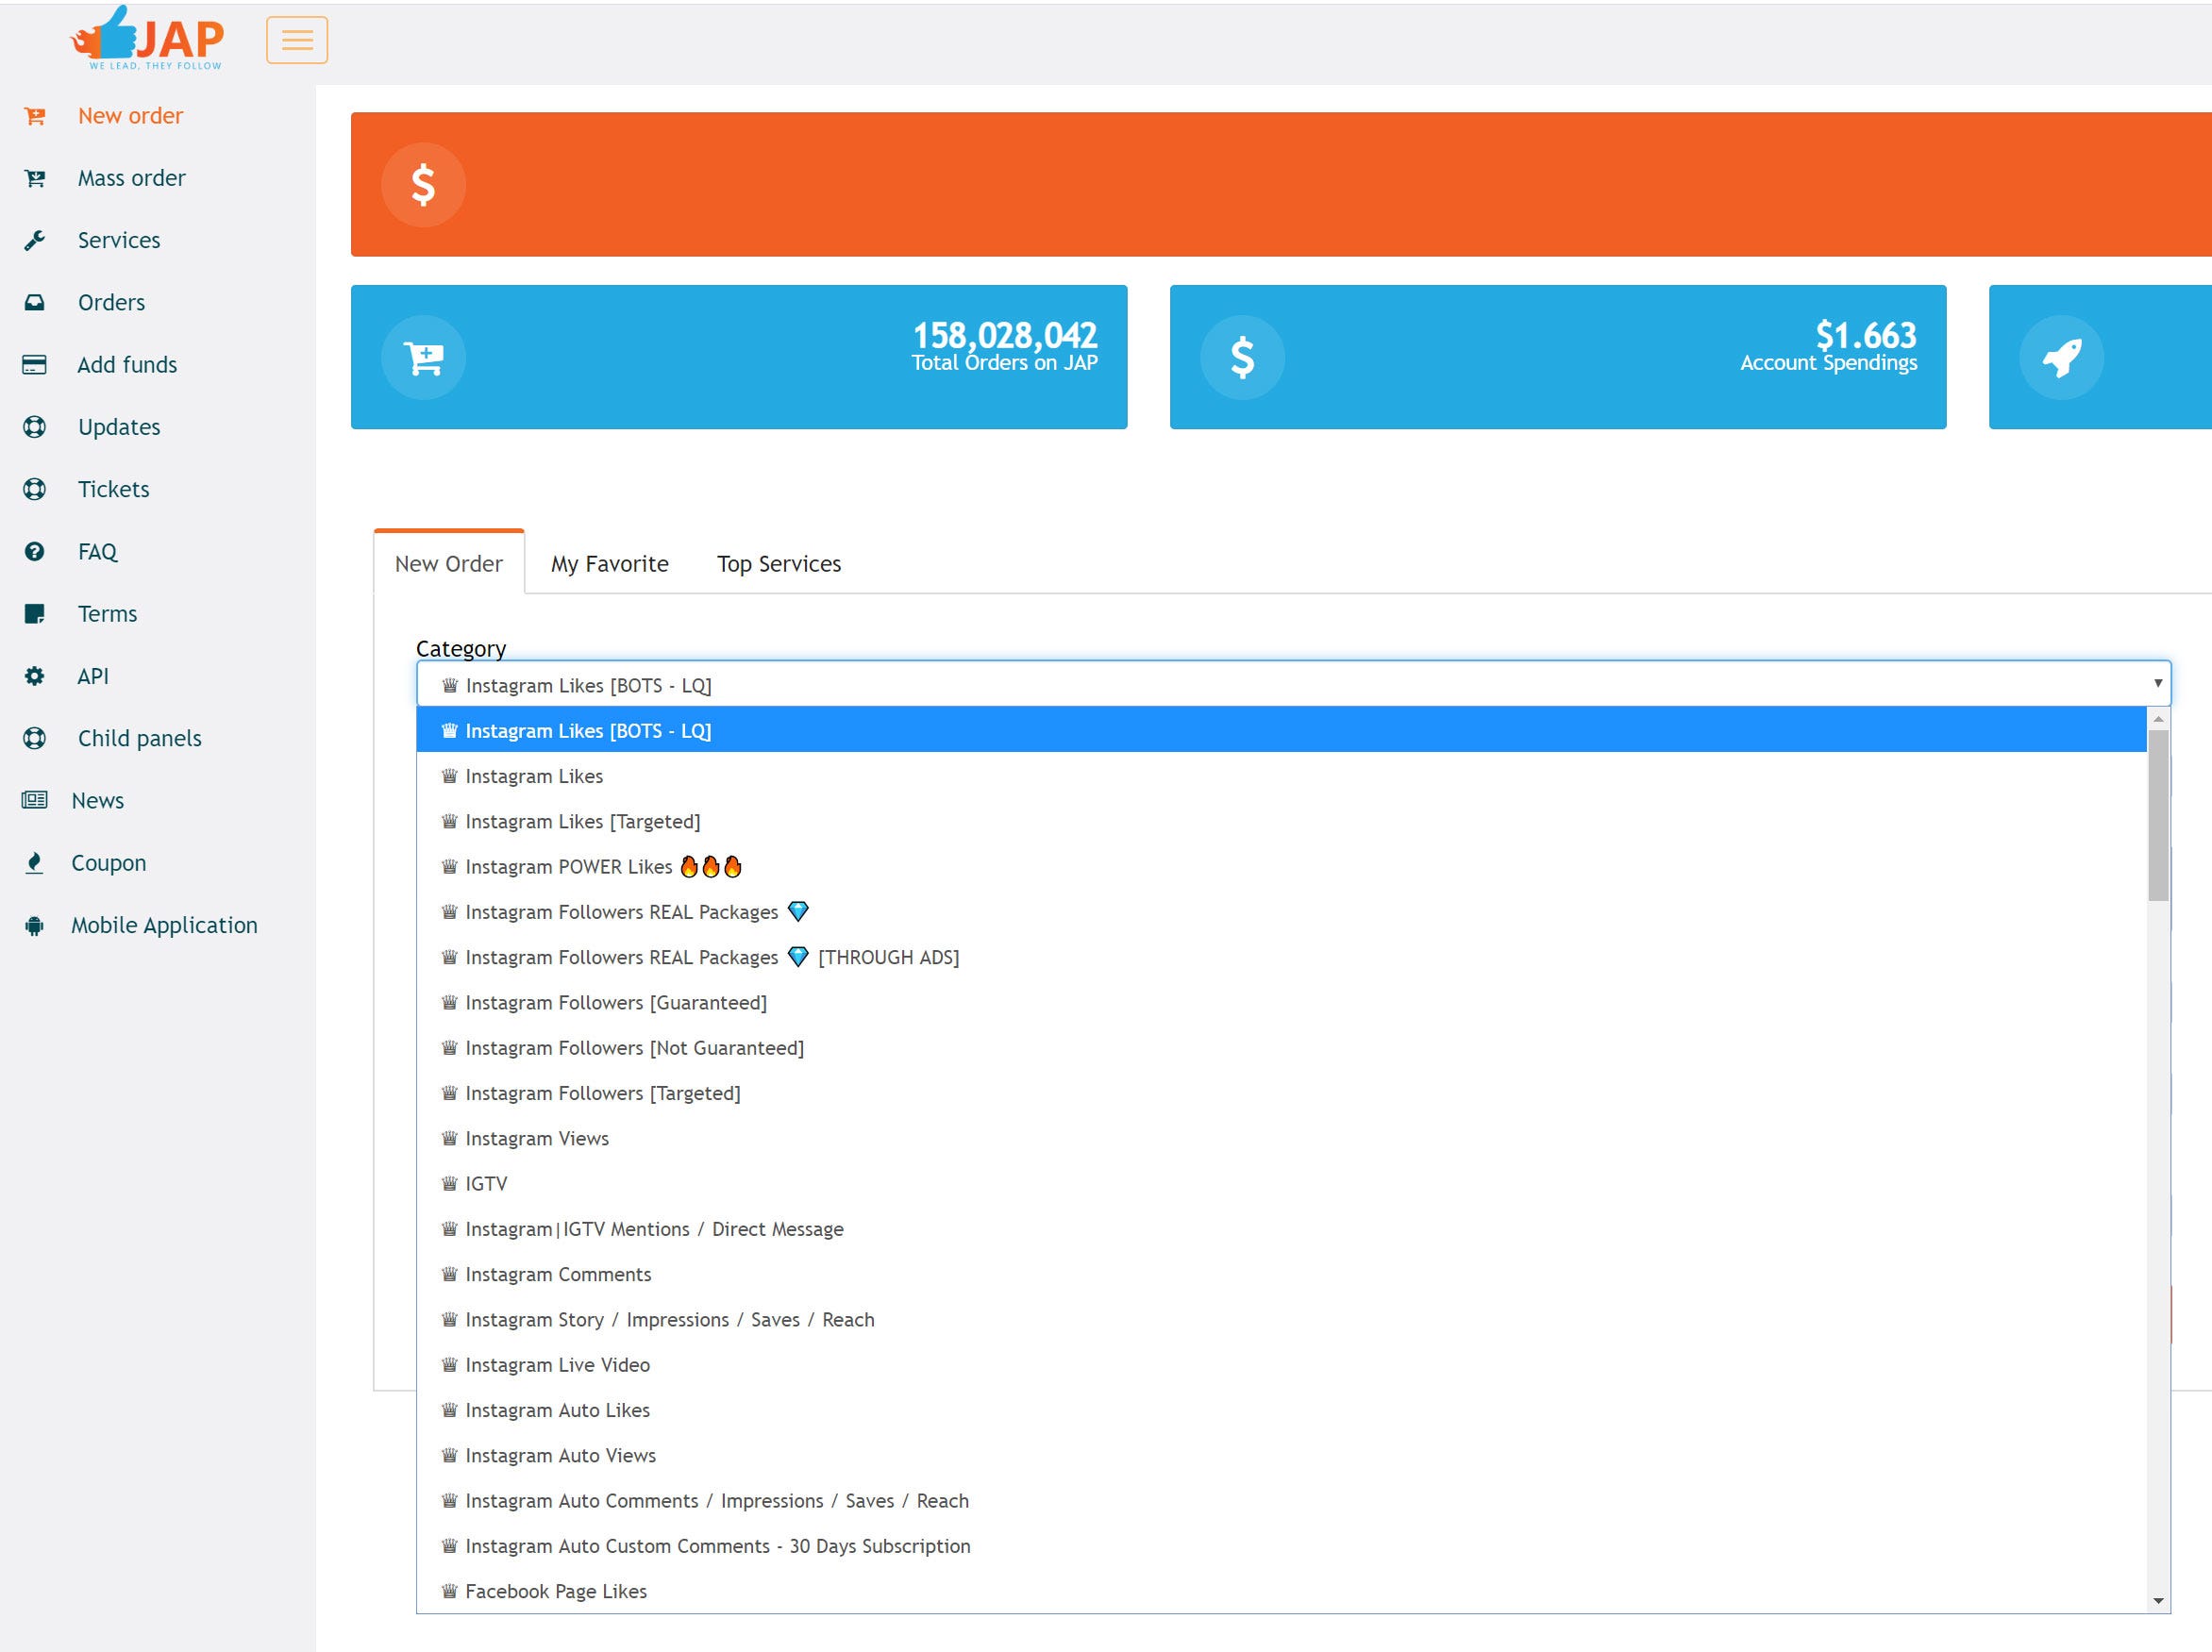The width and height of the screenshot is (2212, 1652).
Task: Open the Child panels link
Action: [x=140, y=738]
